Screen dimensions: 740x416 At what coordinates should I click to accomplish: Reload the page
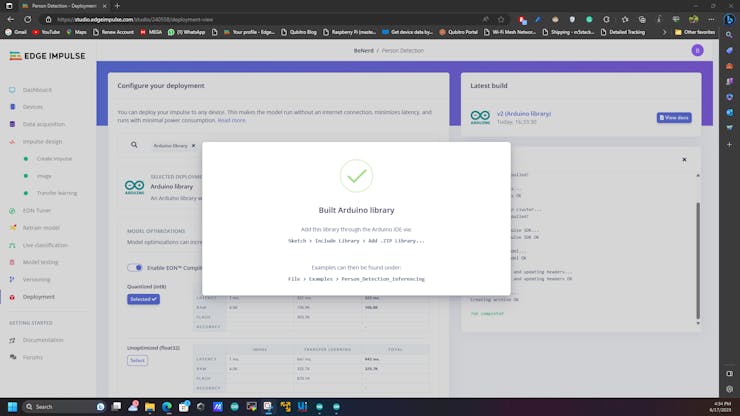(28, 19)
